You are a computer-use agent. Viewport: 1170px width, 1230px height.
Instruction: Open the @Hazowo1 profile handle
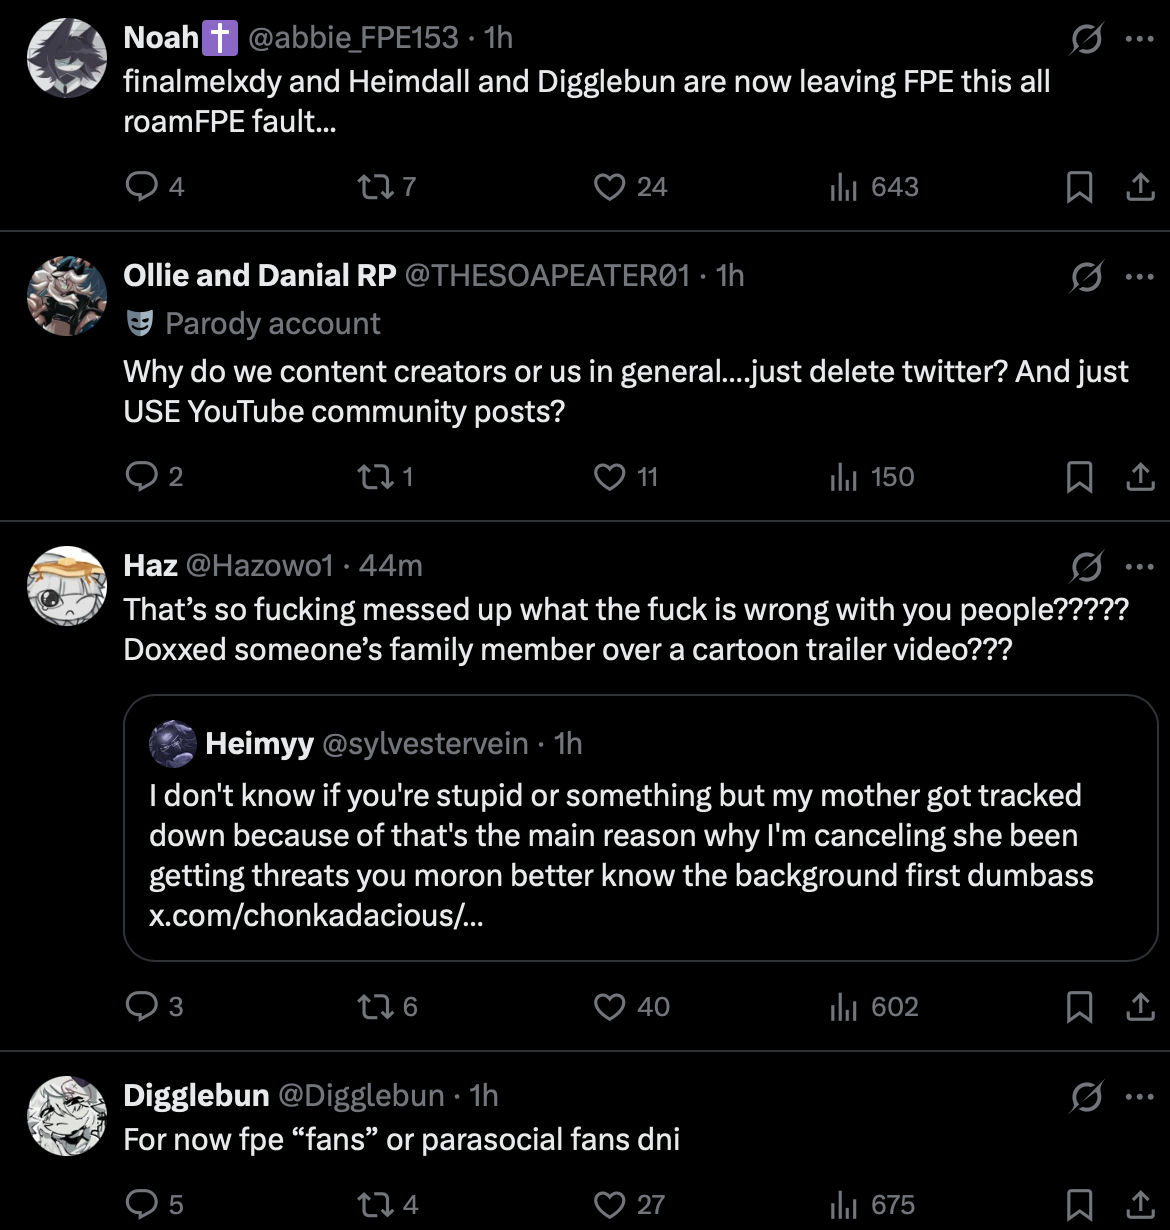259,566
